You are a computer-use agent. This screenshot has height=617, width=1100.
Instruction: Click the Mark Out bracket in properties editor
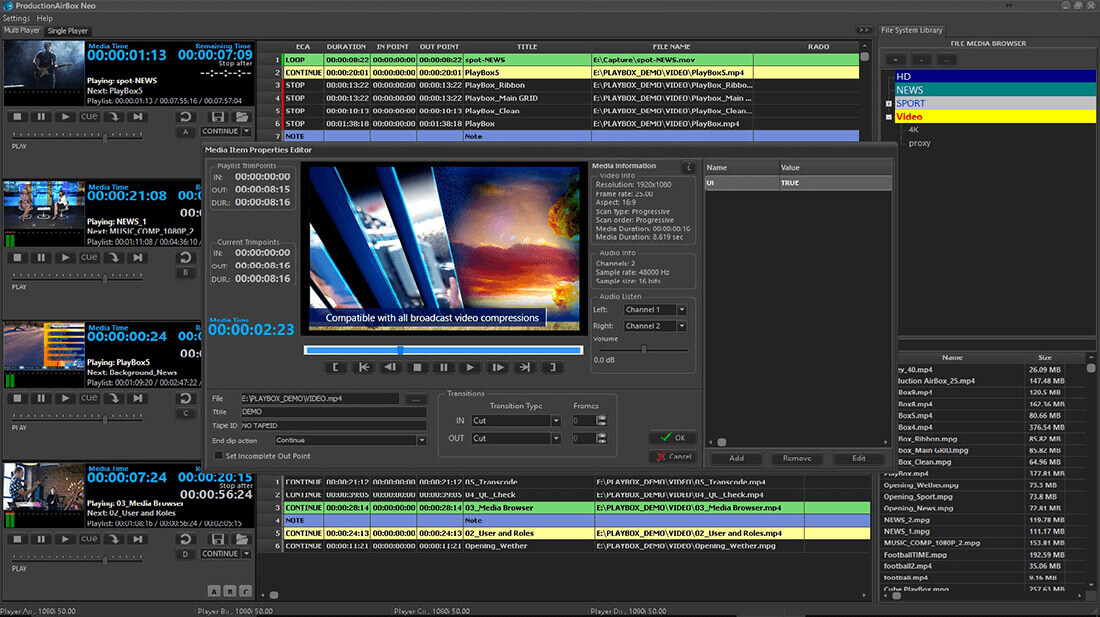tap(552, 367)
